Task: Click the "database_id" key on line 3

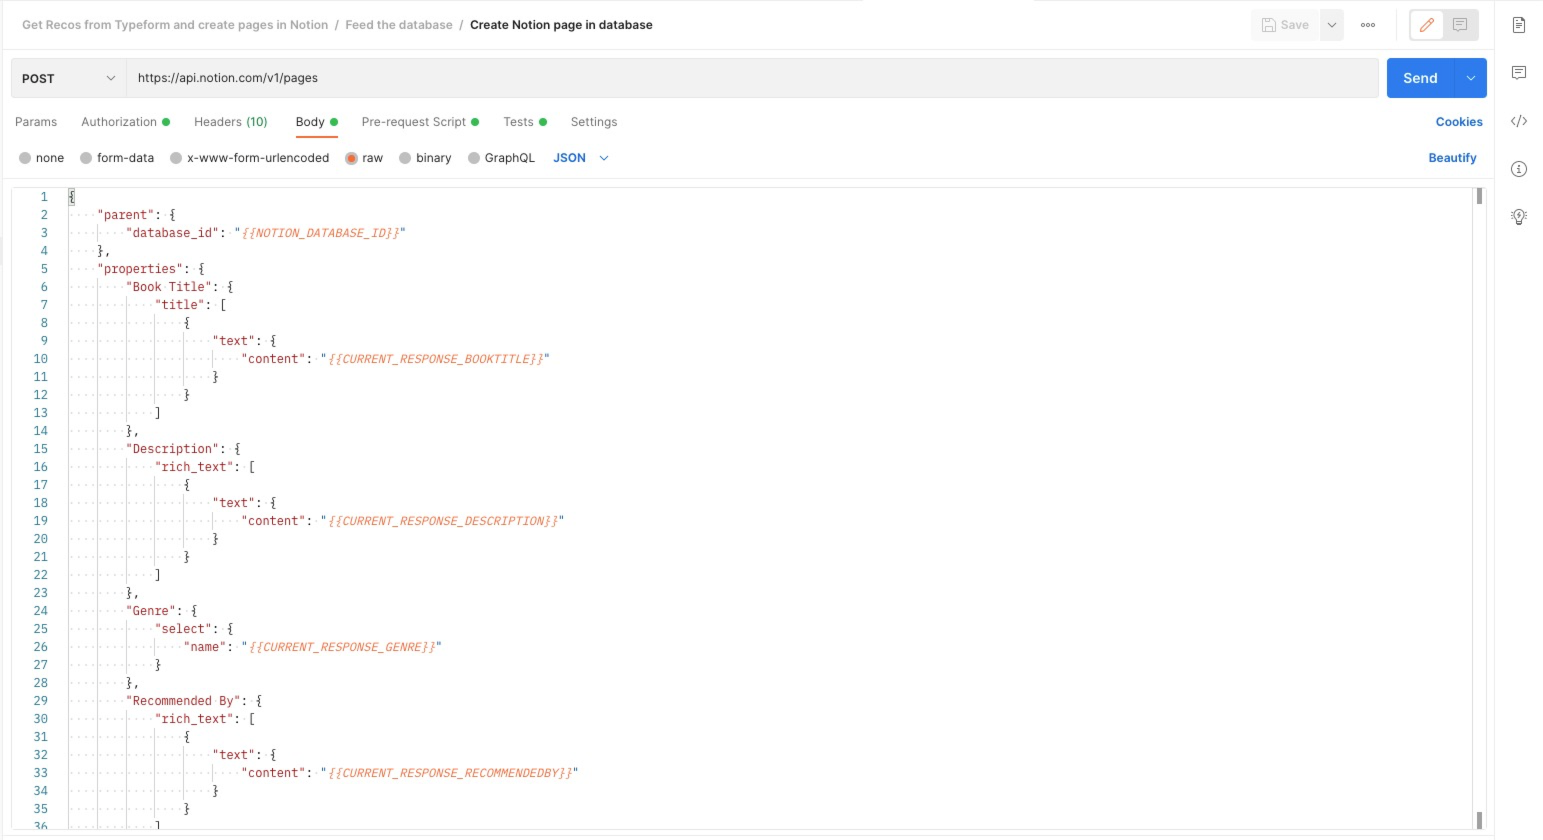Action: 173,233
